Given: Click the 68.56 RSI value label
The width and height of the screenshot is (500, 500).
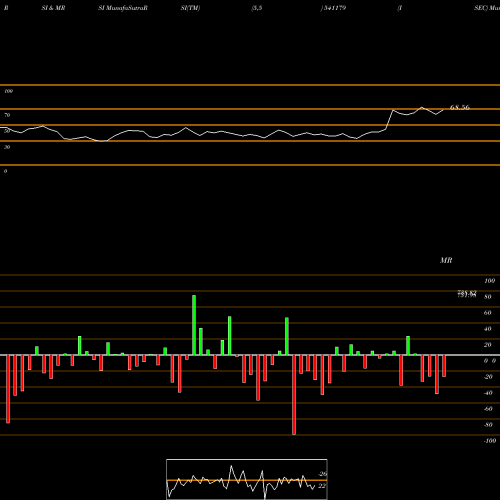Looking at the screenshot, I should 460,107.
